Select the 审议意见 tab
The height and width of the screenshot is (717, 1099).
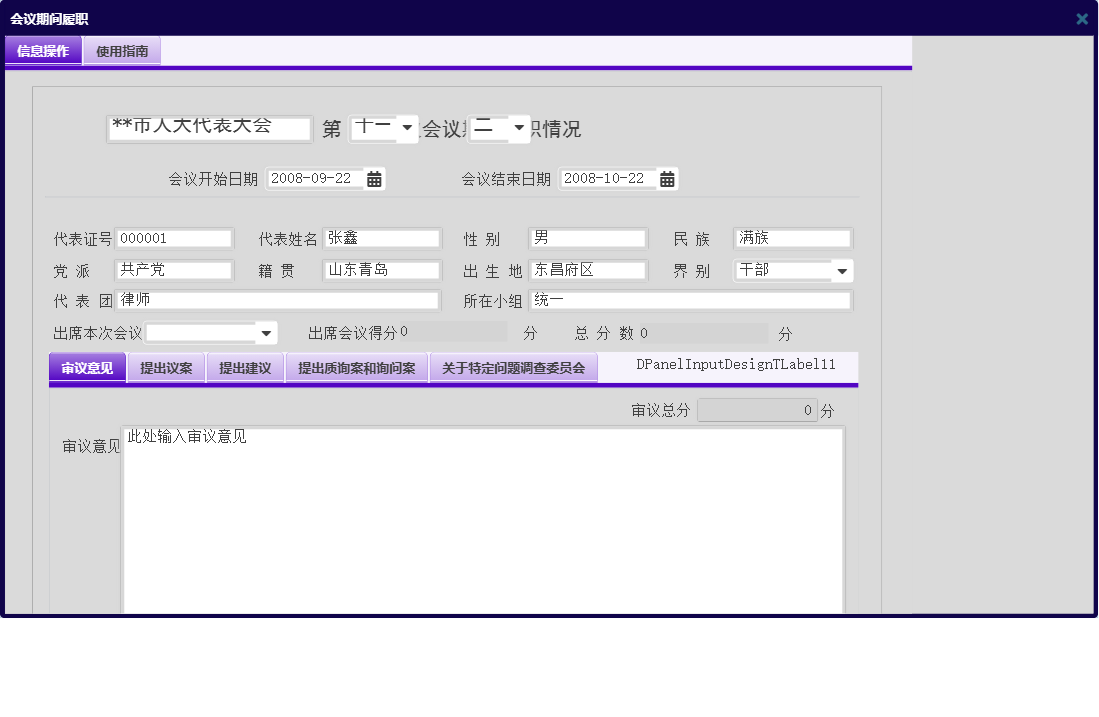[87, 367]
